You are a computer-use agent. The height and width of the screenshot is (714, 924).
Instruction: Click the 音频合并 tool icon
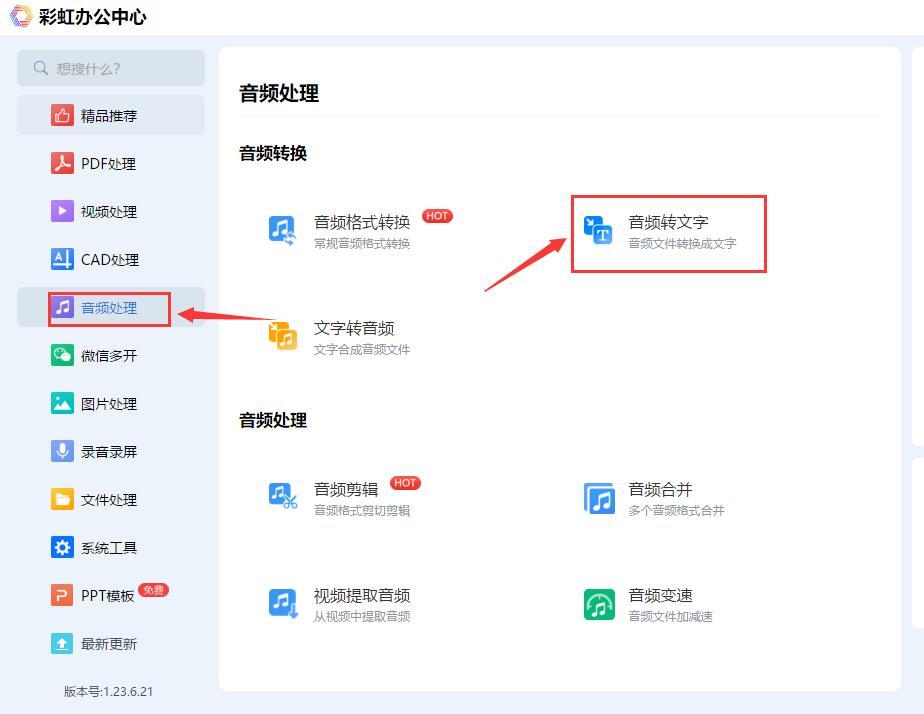tap(599, 498)
